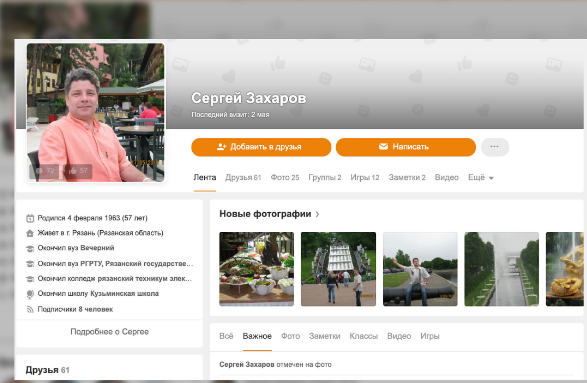Click graduation cap icon beside колледж рязанский техникум
This screenshot has height=383, width=587.
click(30, 279)
